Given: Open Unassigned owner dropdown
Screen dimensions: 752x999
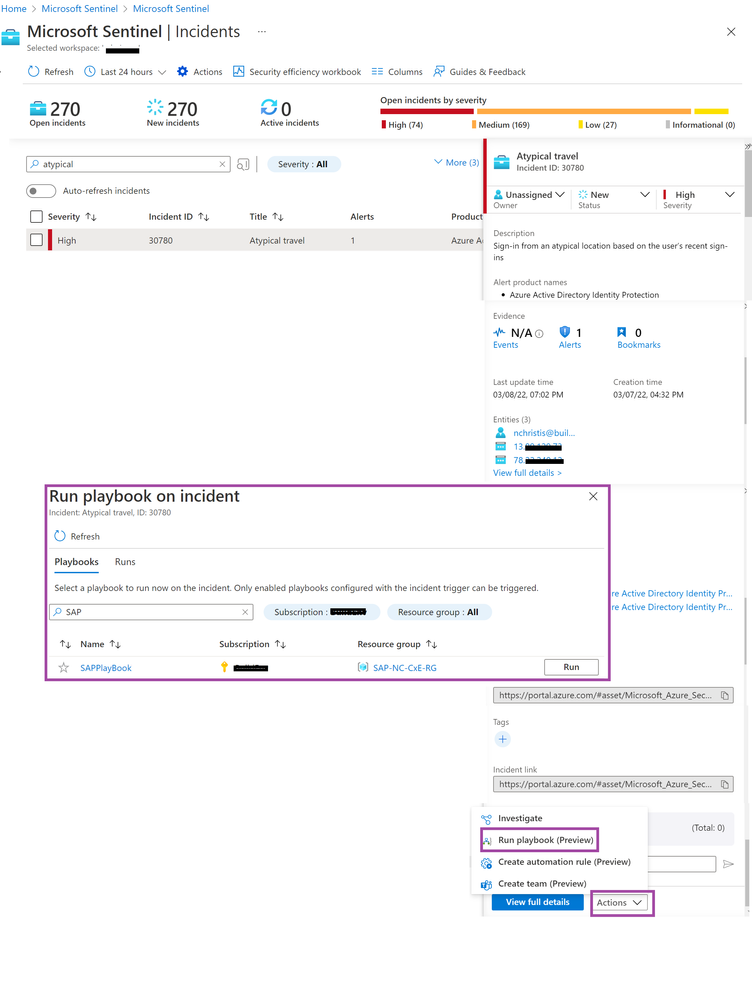Looking at the screenshot, I should click(x=529, y=195).
